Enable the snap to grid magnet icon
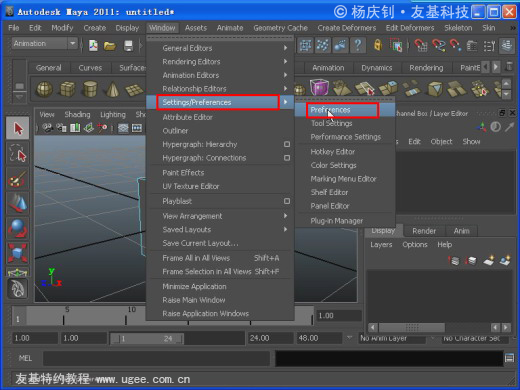Viewport: 520px width, 390px height. [x=420, y=45]
